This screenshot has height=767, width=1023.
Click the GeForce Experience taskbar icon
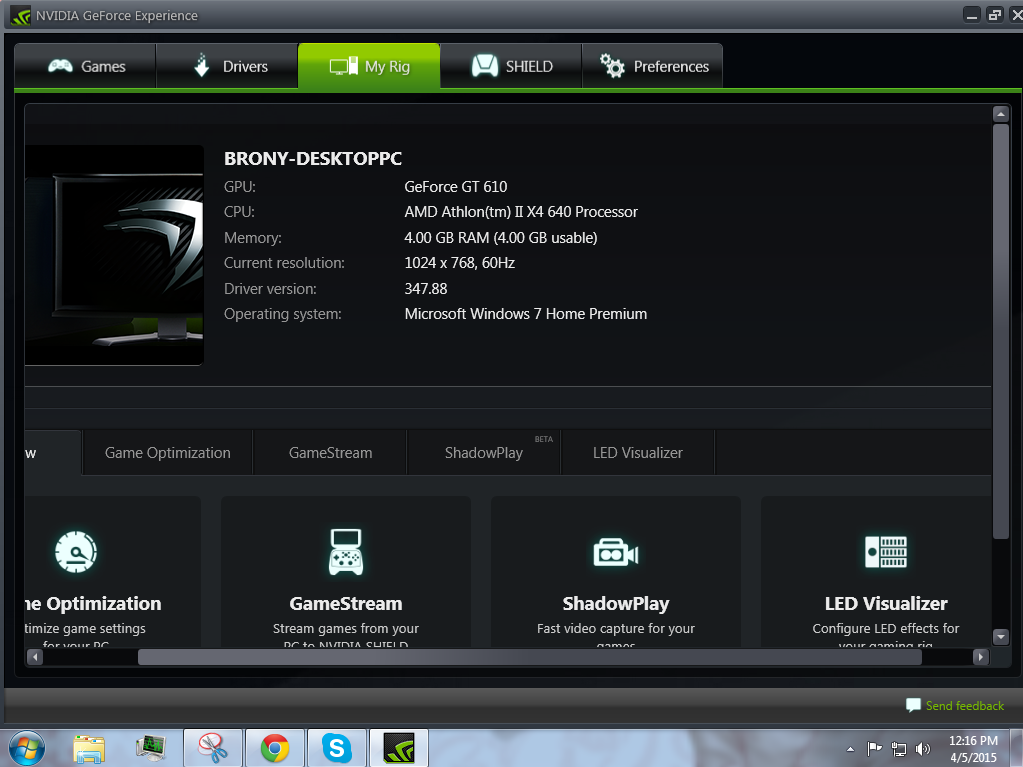[x=399, y=748]
